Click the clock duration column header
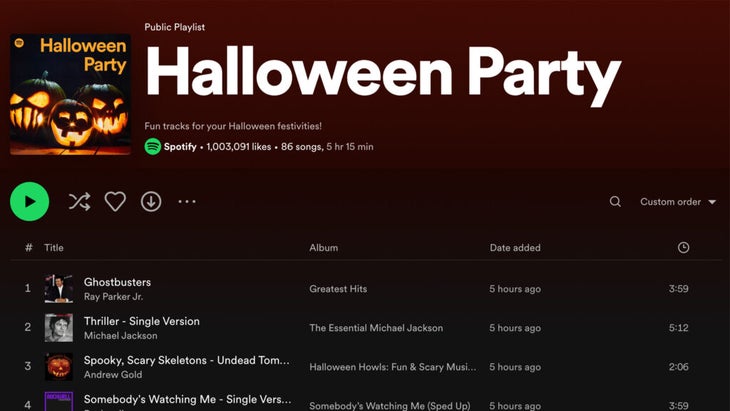The width and height of the screenshot is (730, 411). [683, 248]
